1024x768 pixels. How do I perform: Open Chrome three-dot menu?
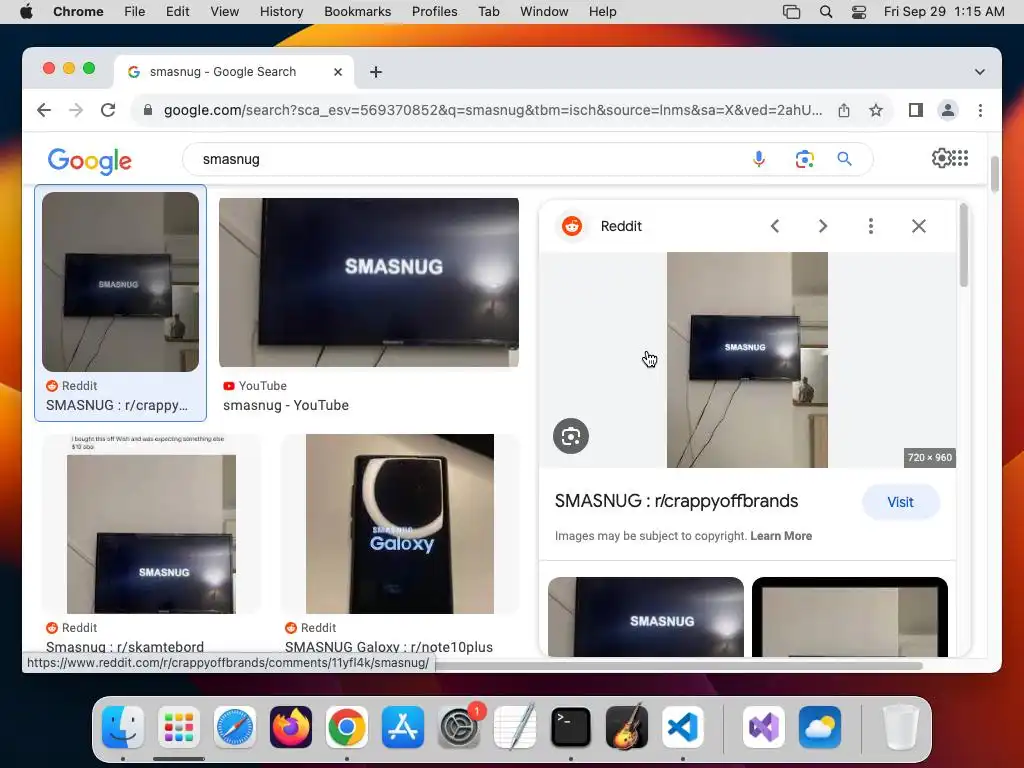point(980,110)
